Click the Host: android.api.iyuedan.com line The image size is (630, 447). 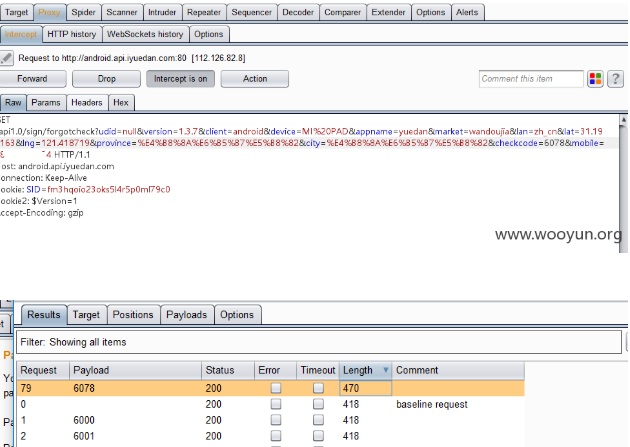[57, 166]
